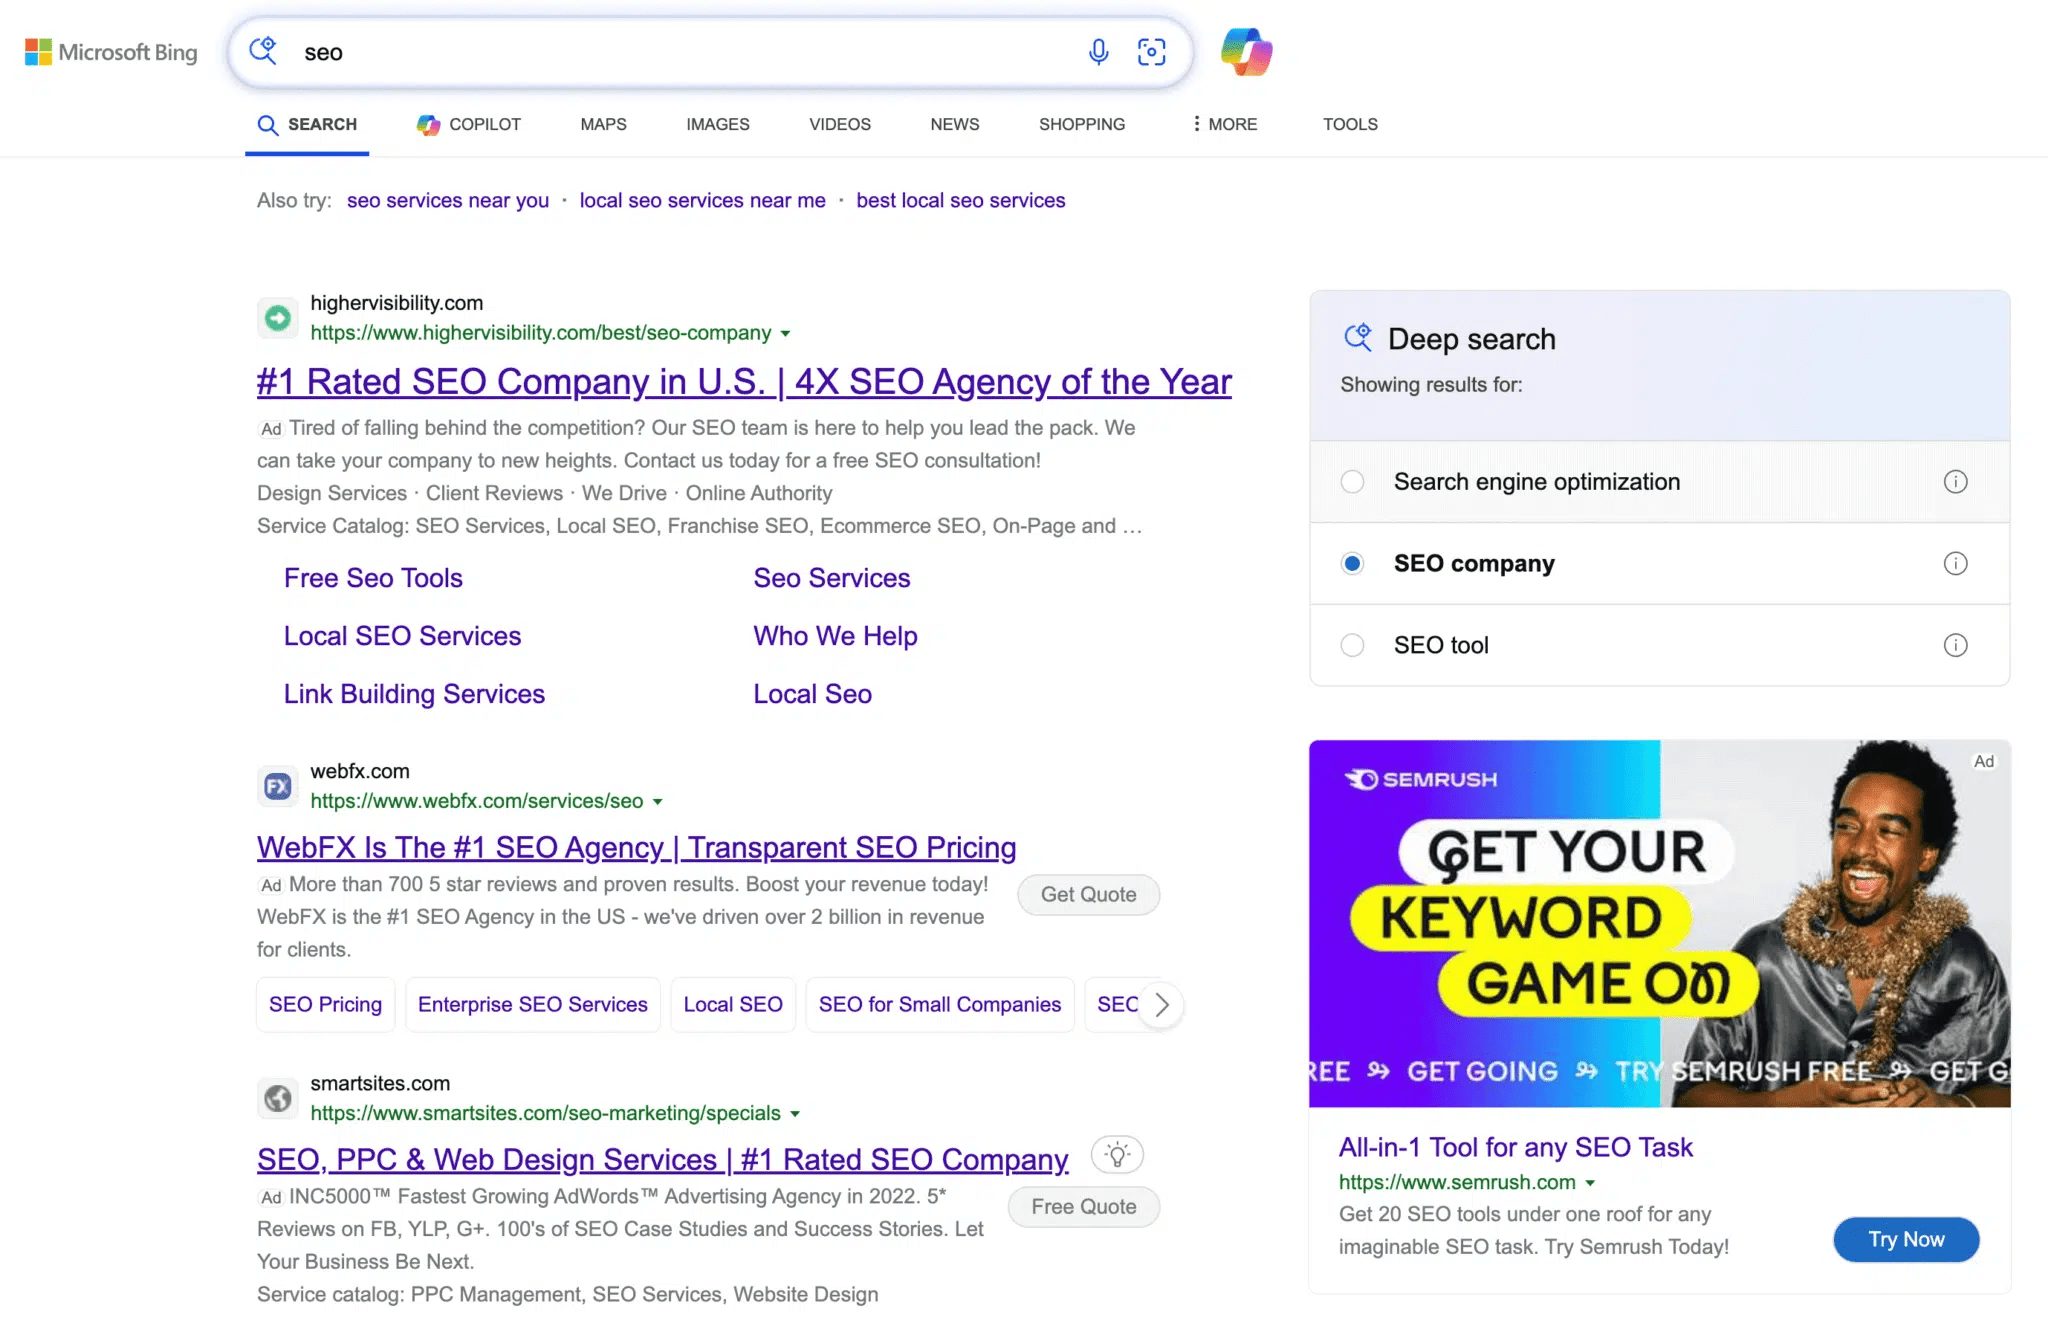
Task: Click the deep search icon in search box
Action: (263, 51)
